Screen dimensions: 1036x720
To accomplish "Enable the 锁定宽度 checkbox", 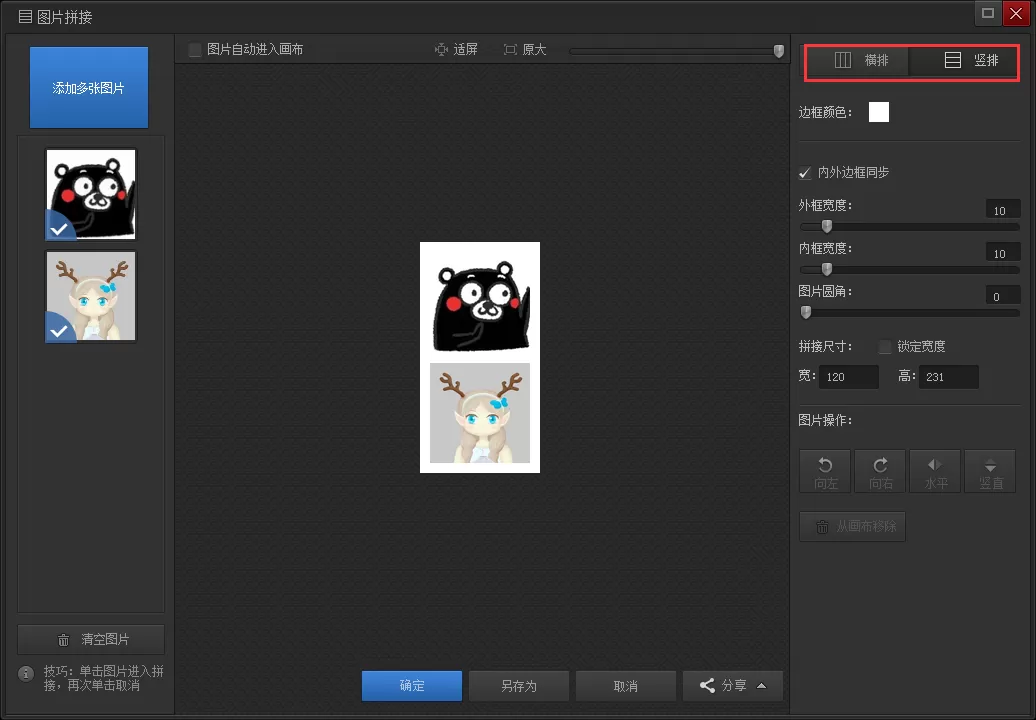I will (x=885, y=346).
